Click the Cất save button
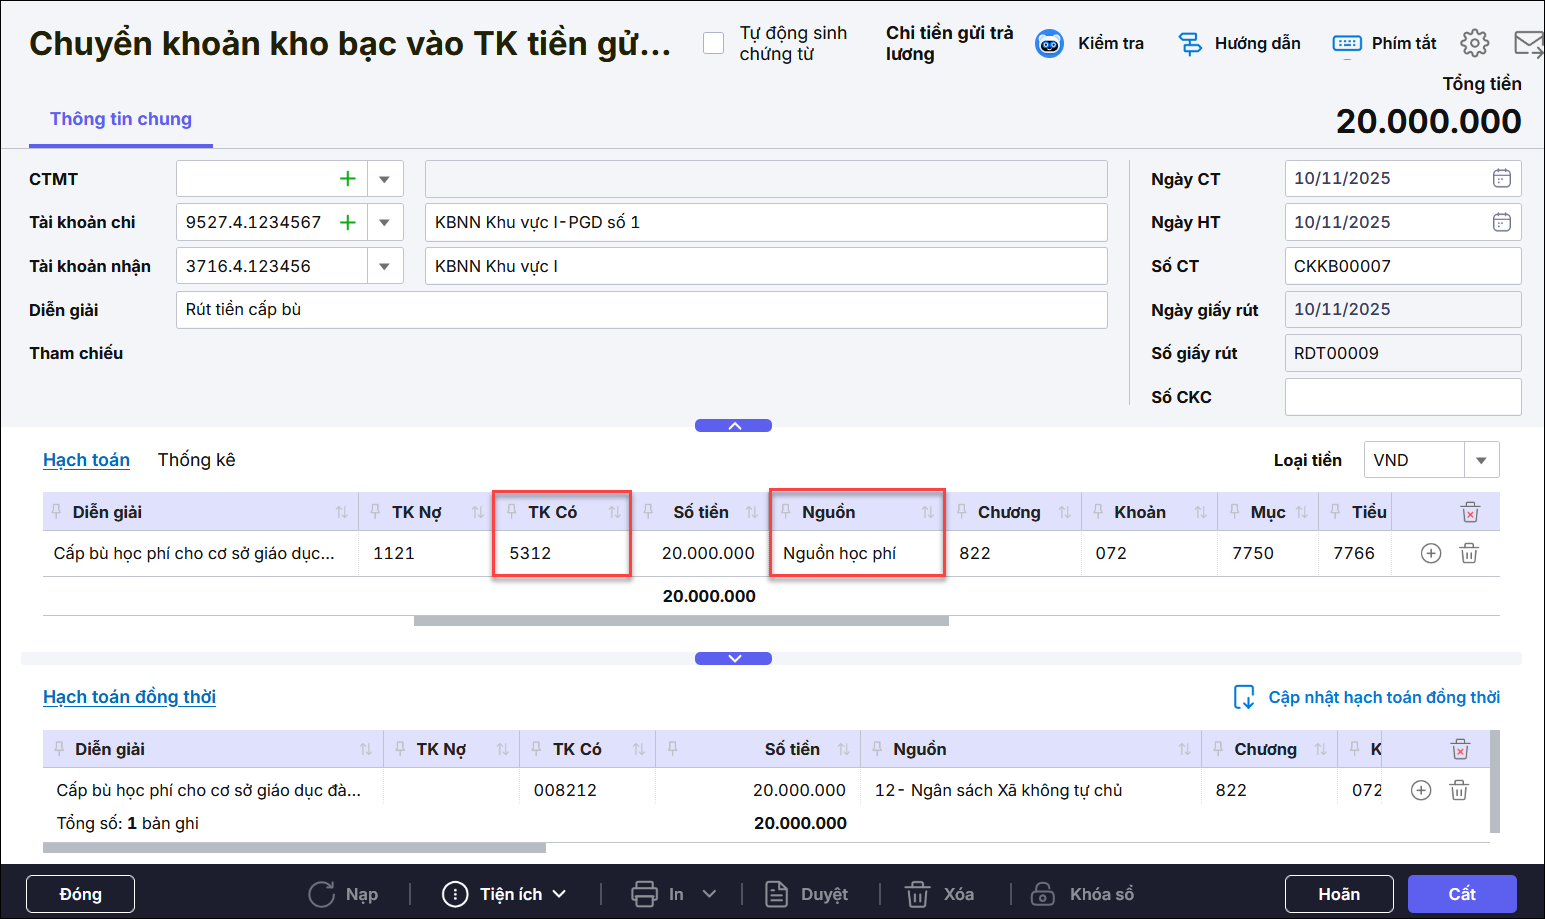 pos(1461,894)
